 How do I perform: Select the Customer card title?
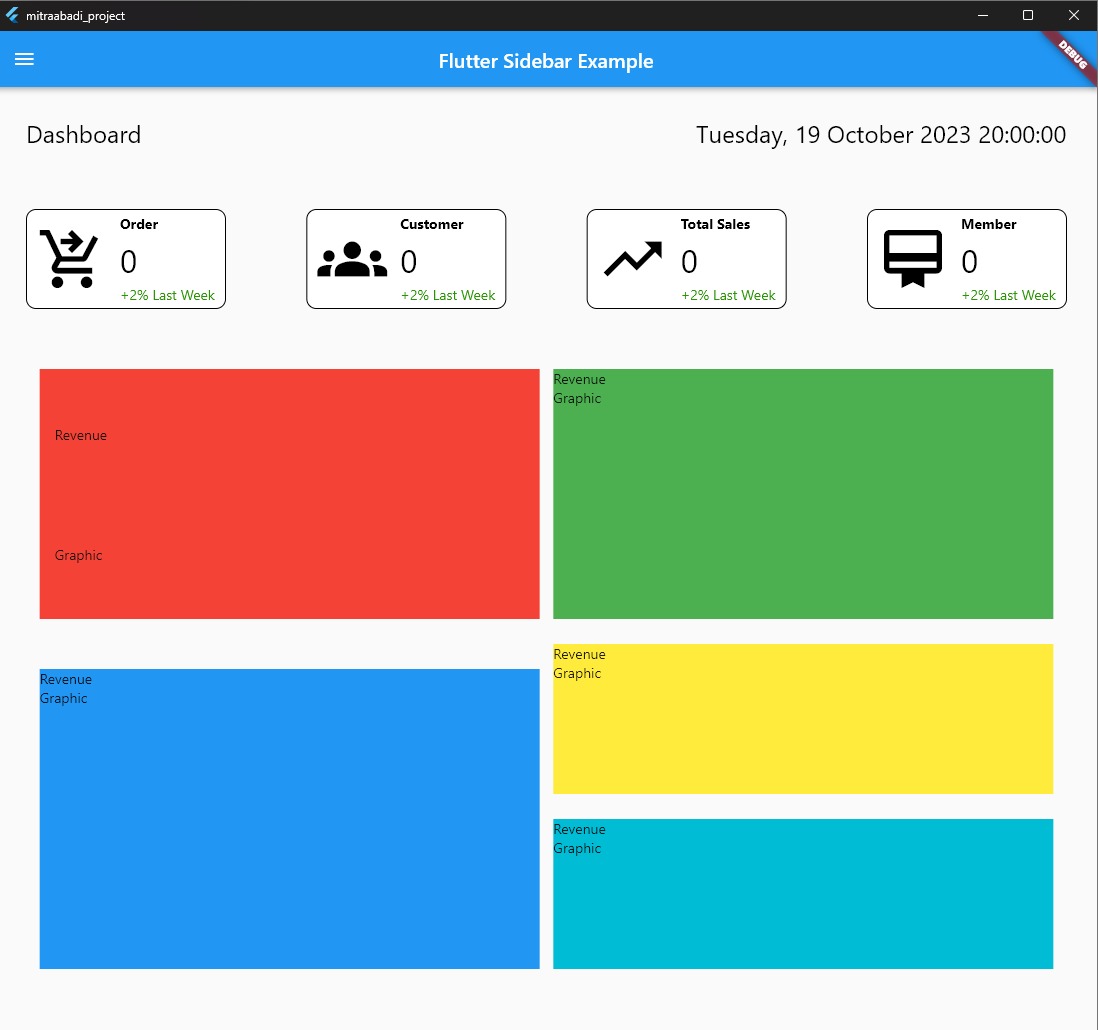pos(431,224)
